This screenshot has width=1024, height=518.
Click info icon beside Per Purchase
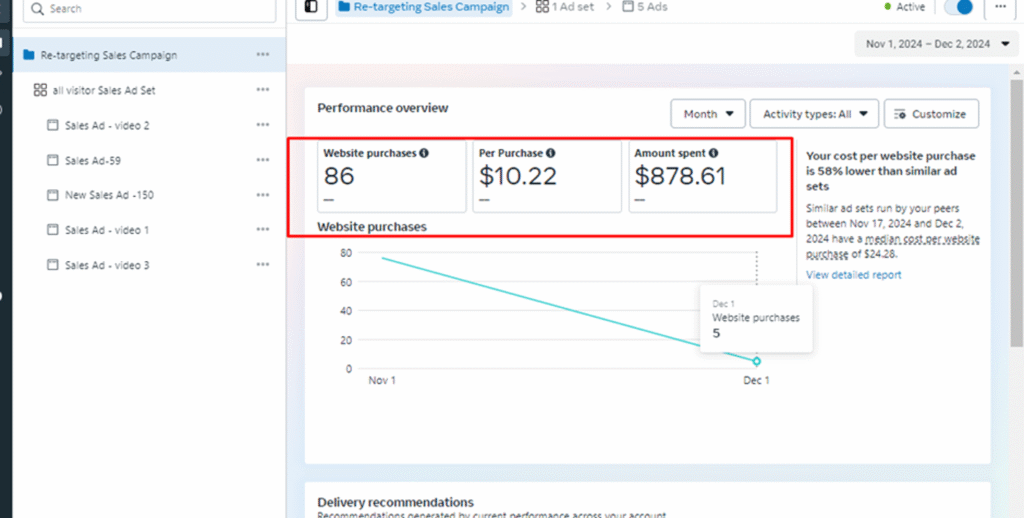tap(551, 154)
